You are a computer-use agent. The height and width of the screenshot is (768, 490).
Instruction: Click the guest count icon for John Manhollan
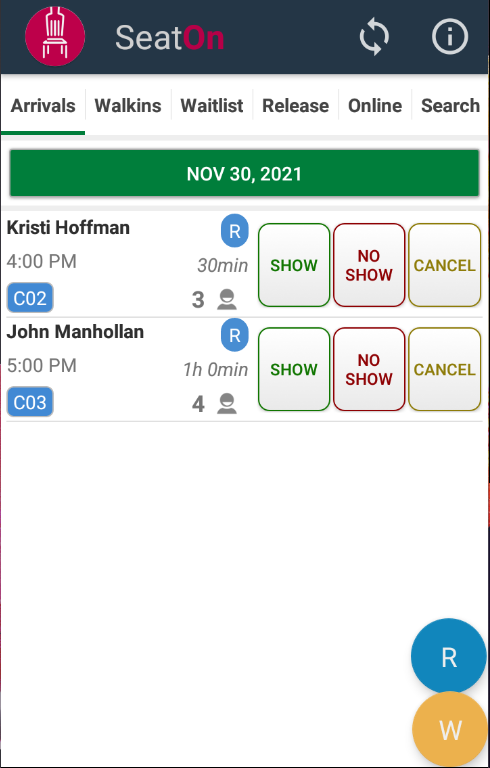pyautogui.click(x=227, y=404)
